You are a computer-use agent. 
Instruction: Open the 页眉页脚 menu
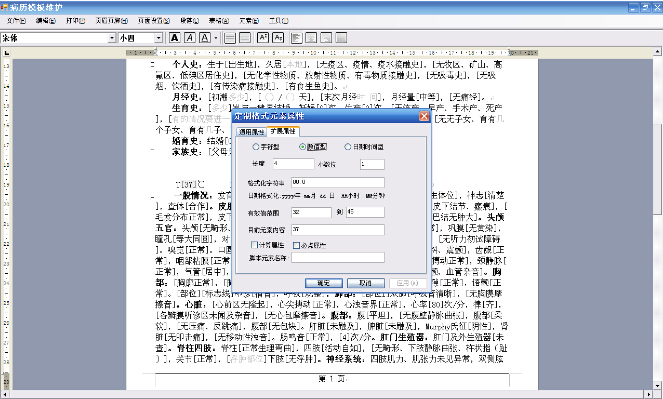(x=111, y=21)
